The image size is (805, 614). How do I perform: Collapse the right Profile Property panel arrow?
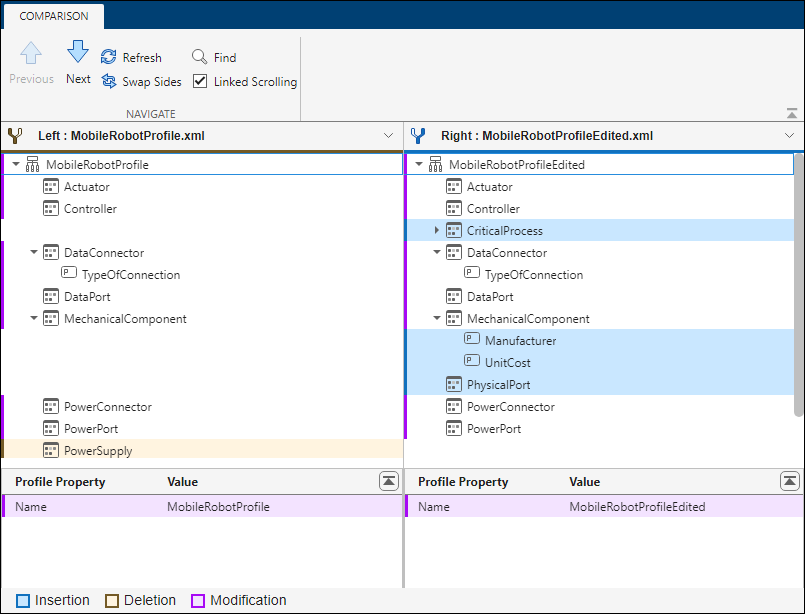(x=789, y=481)
